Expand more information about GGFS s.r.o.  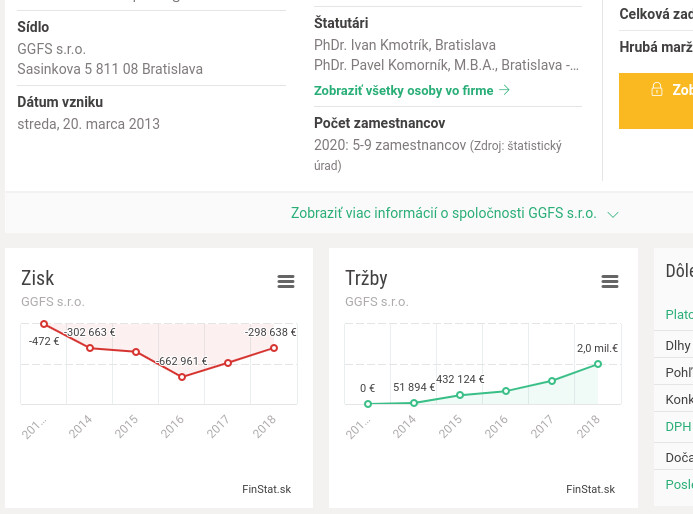[x=443, y=213]
